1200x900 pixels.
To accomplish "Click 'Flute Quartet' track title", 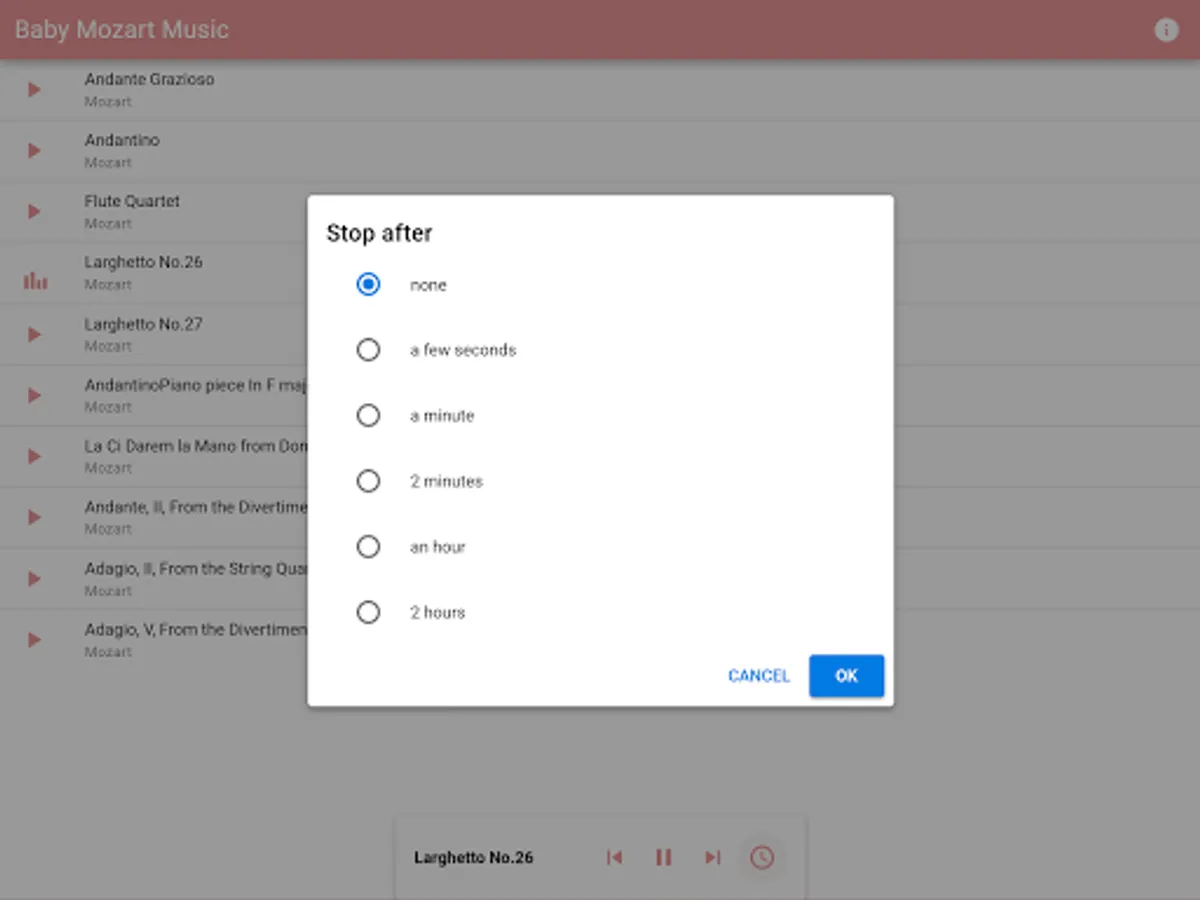I will (132, 201).
